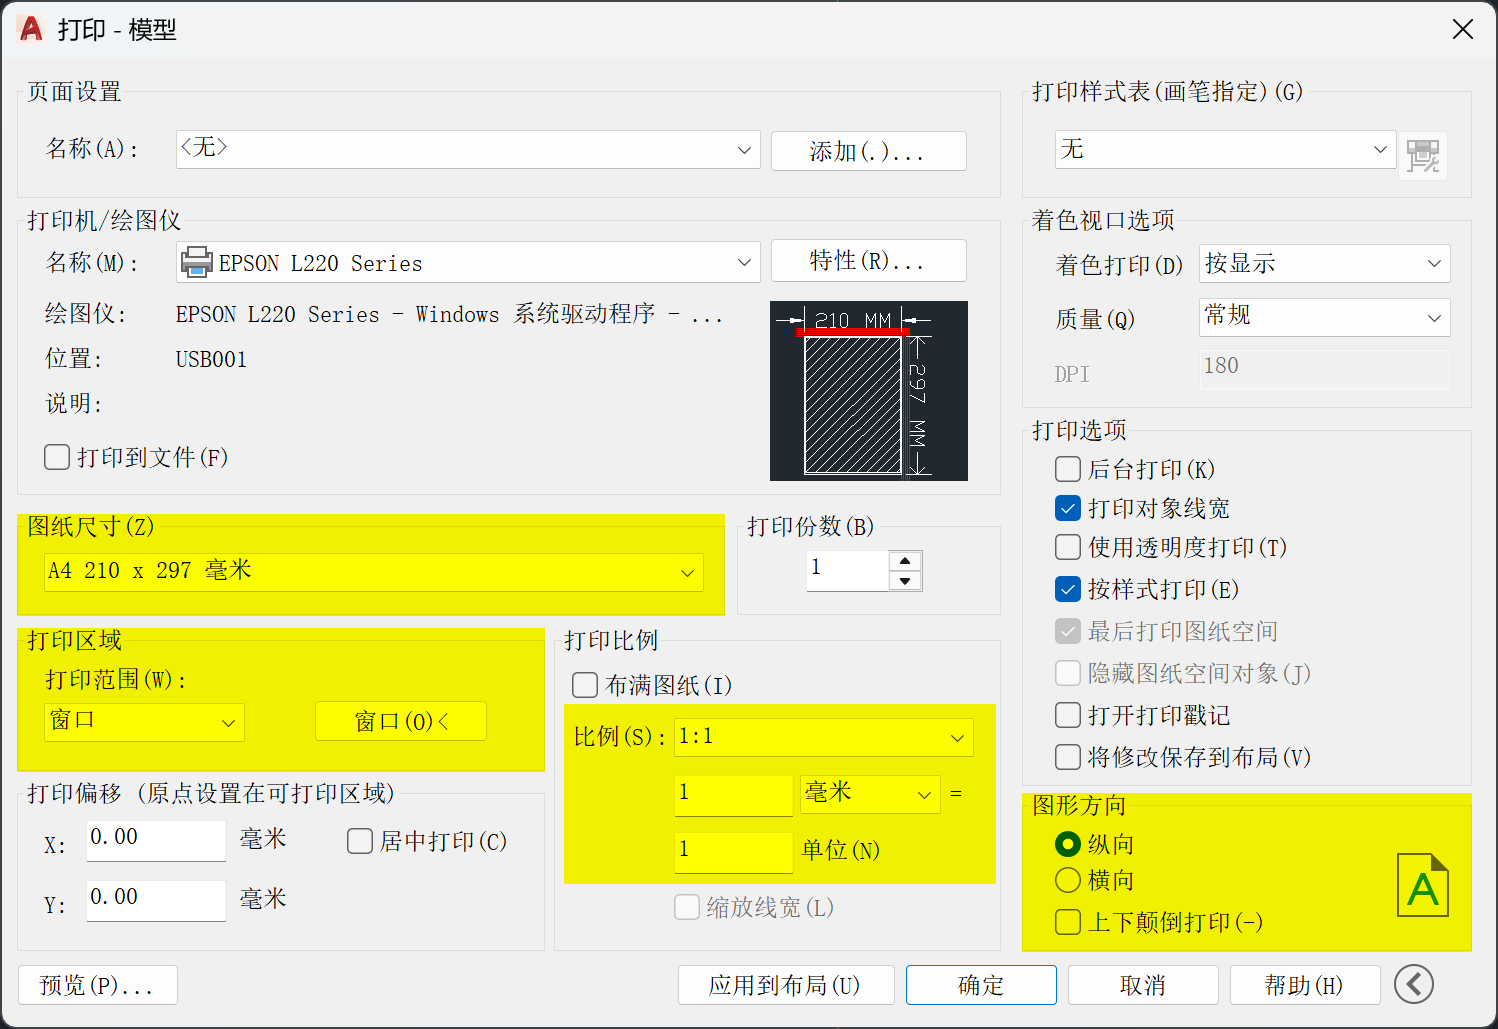The width and height of the screenshot is (1498, 1029).
Task: Open the page setup 名称 dropdown
Action: pyautogui.click(x=468, y=150)
